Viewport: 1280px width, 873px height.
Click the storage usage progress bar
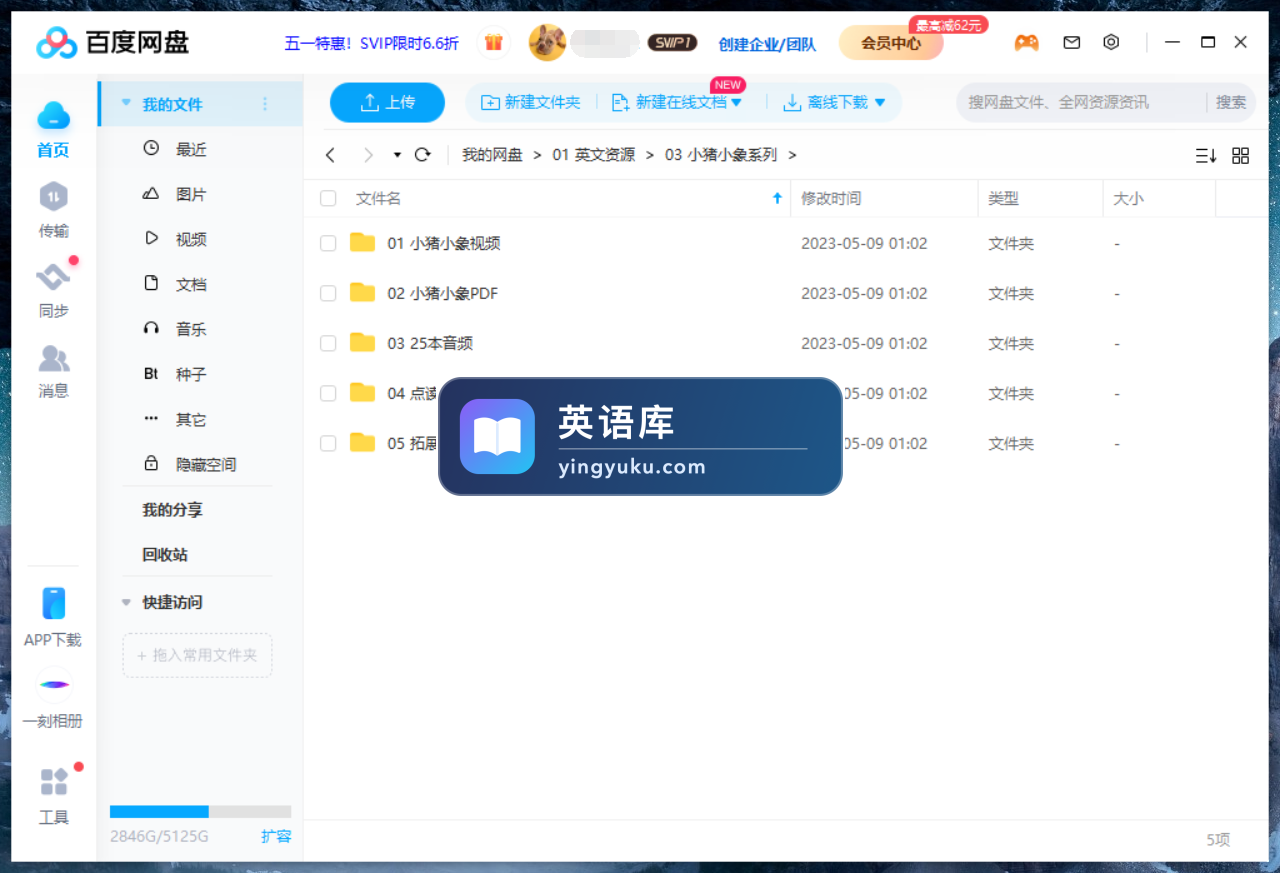coord(200,812)
